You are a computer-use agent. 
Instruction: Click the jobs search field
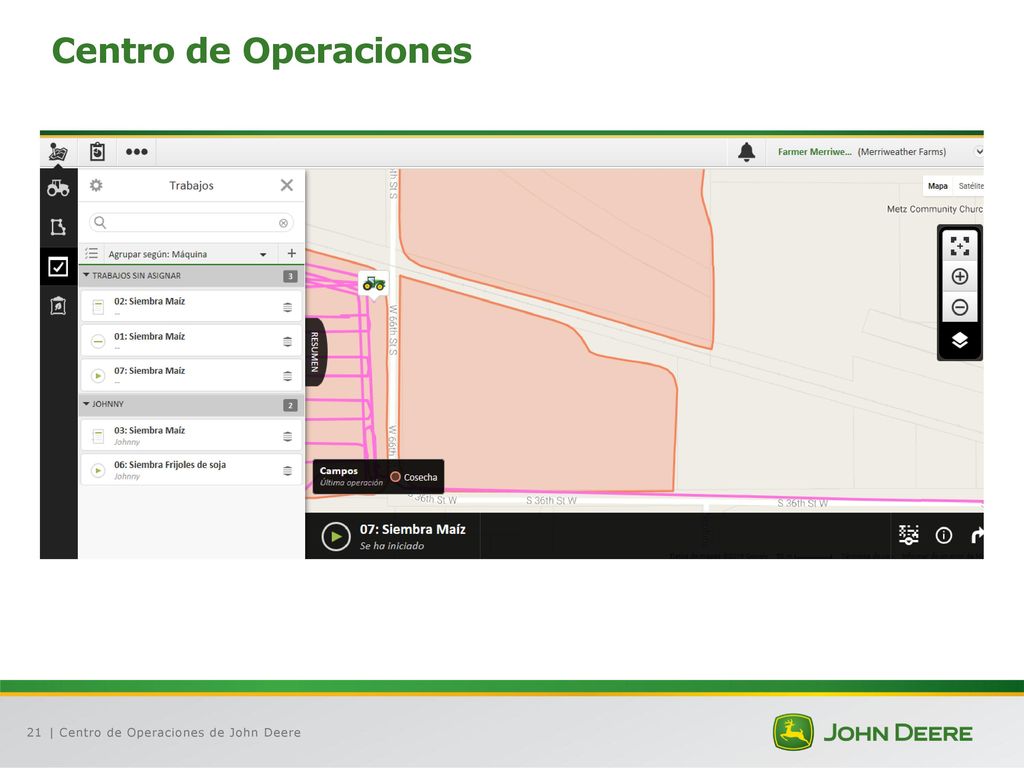click(x=191, y=223)
